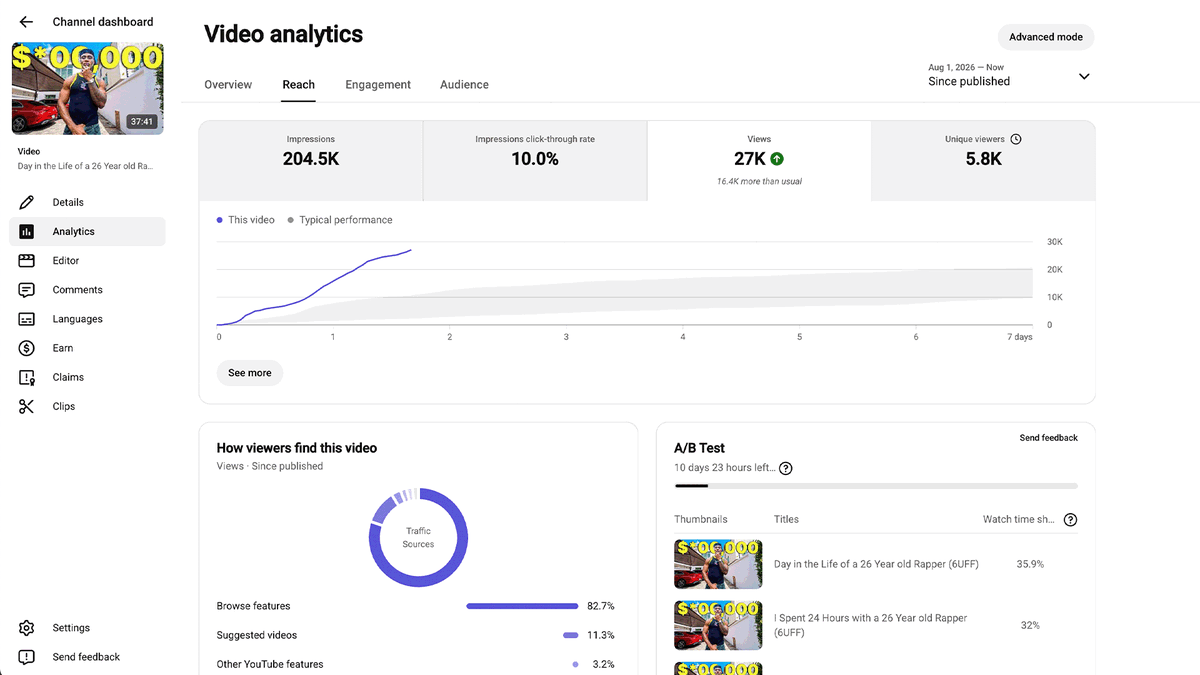This screenshot has height=675, width=1200.
Task: Click the clock icon beside Unique viewers
Action: pos(1016,139)
